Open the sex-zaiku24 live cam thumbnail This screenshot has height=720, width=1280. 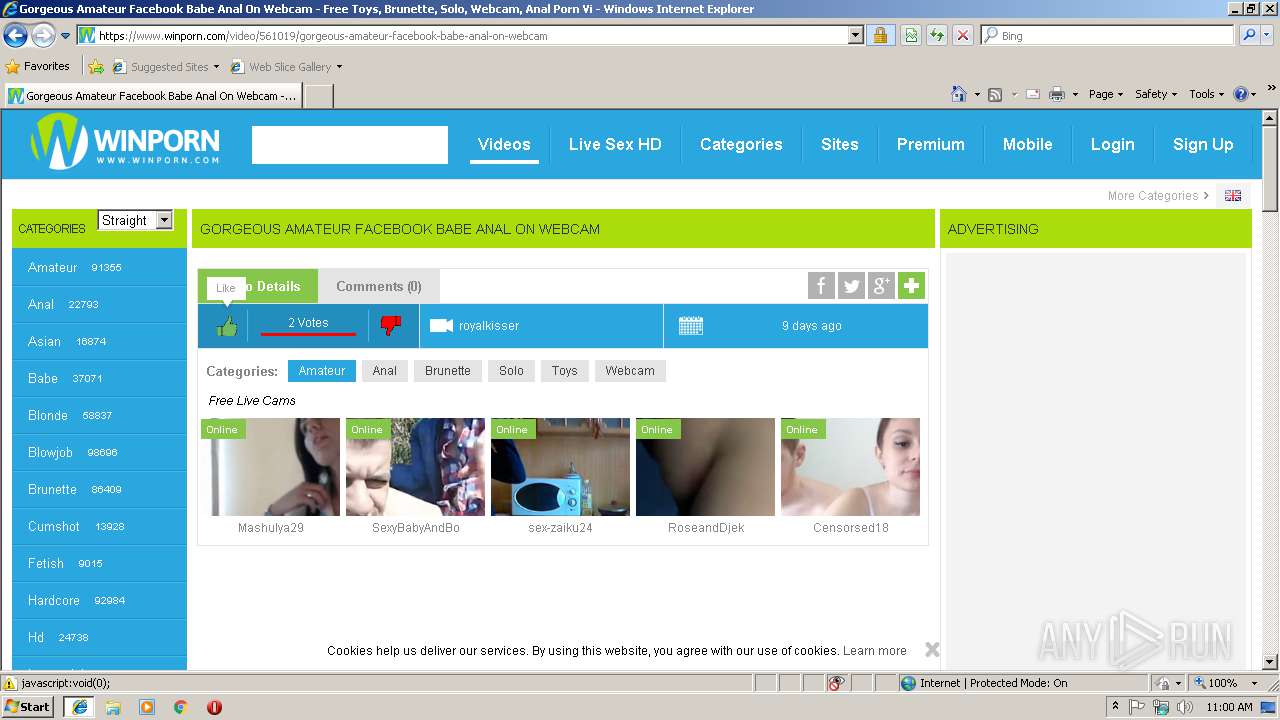tap(560, 467)
